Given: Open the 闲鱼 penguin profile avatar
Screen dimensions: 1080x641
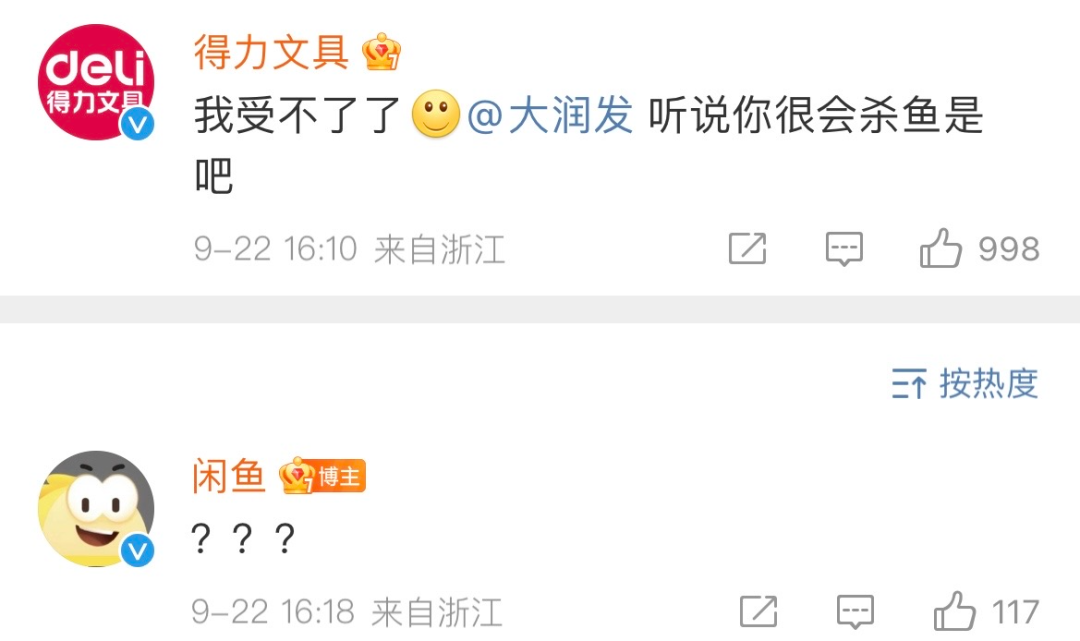Looking at the screenshot, I should [96, 509].
